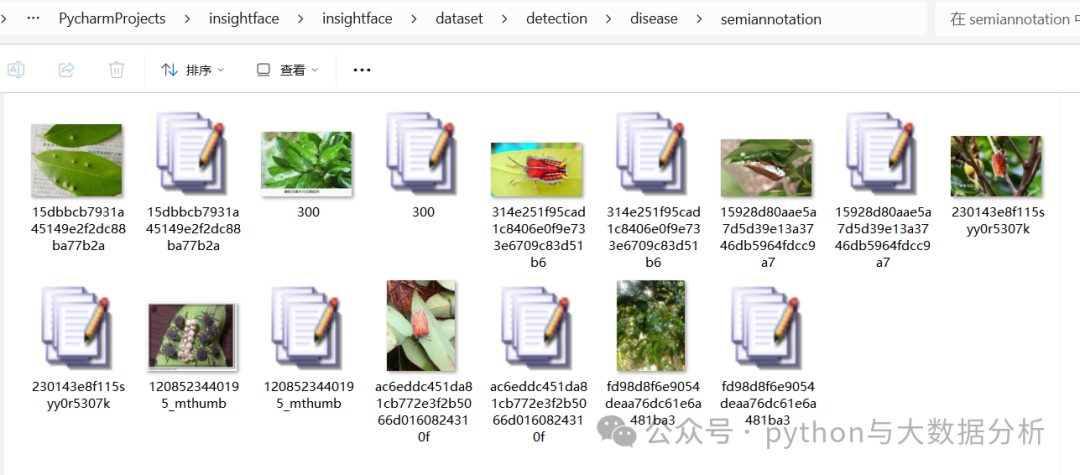This screenshot has width=1080, height=475.
Task: Select the green leaves image 15dbbcb7931a thumbnail
Action: pos(77,160)
